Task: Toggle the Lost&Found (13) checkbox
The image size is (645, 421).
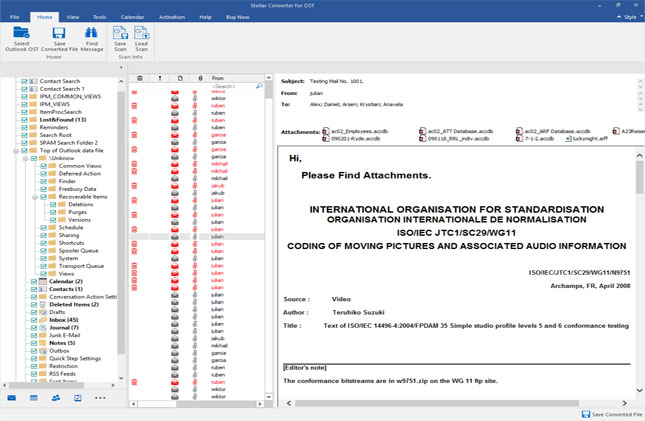Action: tap(24, 120)
